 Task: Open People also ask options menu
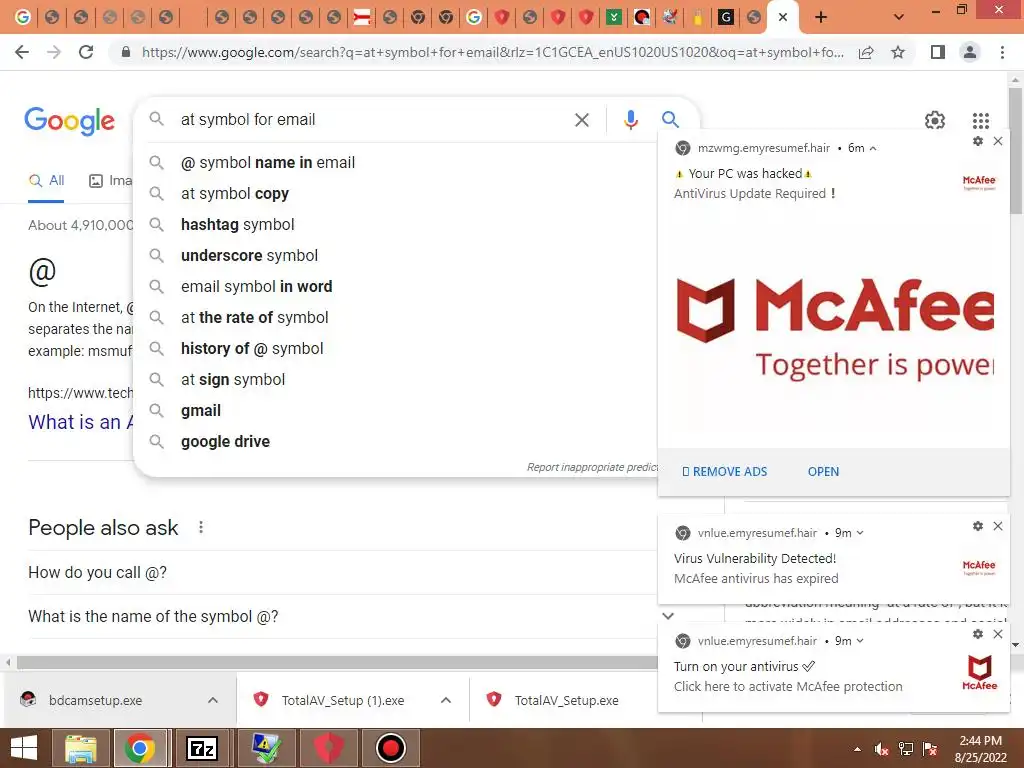[200, 527]
